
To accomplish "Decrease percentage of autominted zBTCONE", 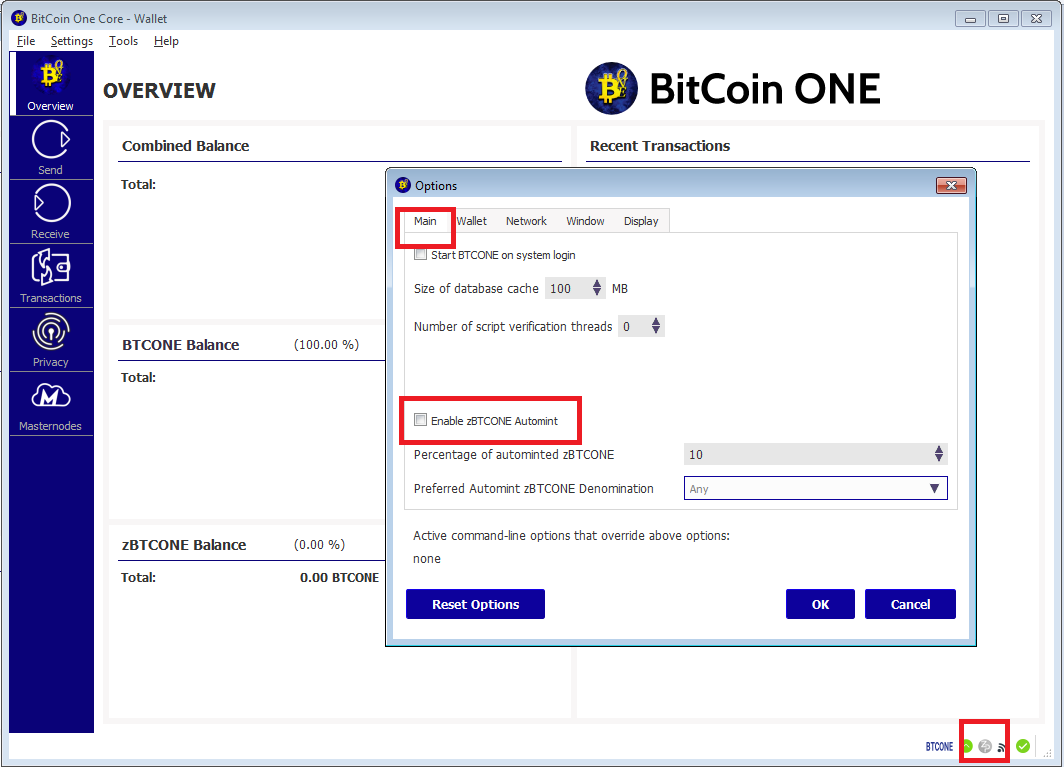I will [938, 459].
